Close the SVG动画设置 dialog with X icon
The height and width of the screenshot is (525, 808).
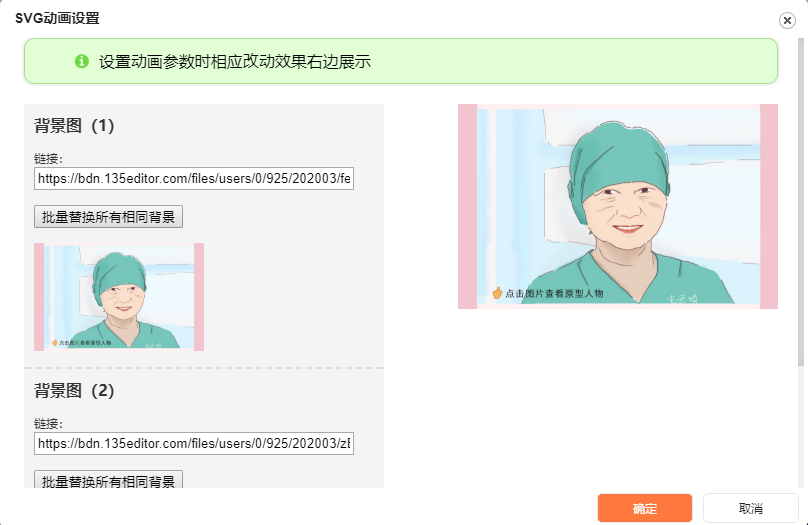click(x=787, y=20)
